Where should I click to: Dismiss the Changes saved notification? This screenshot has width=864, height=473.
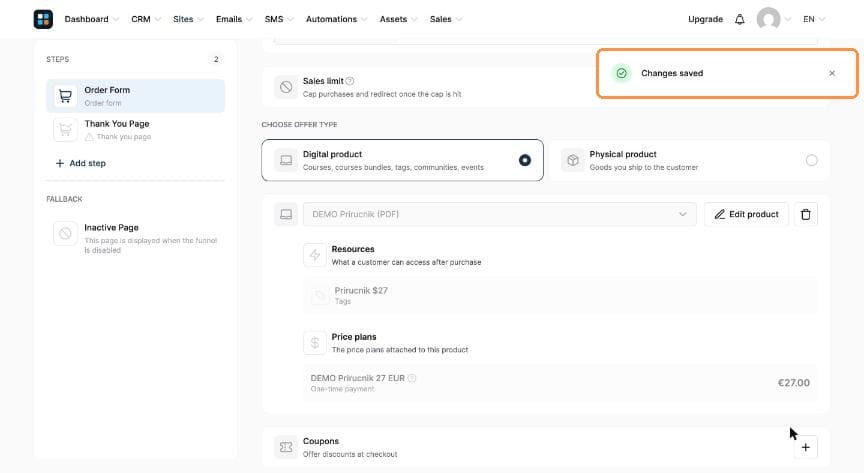[831, 73]
